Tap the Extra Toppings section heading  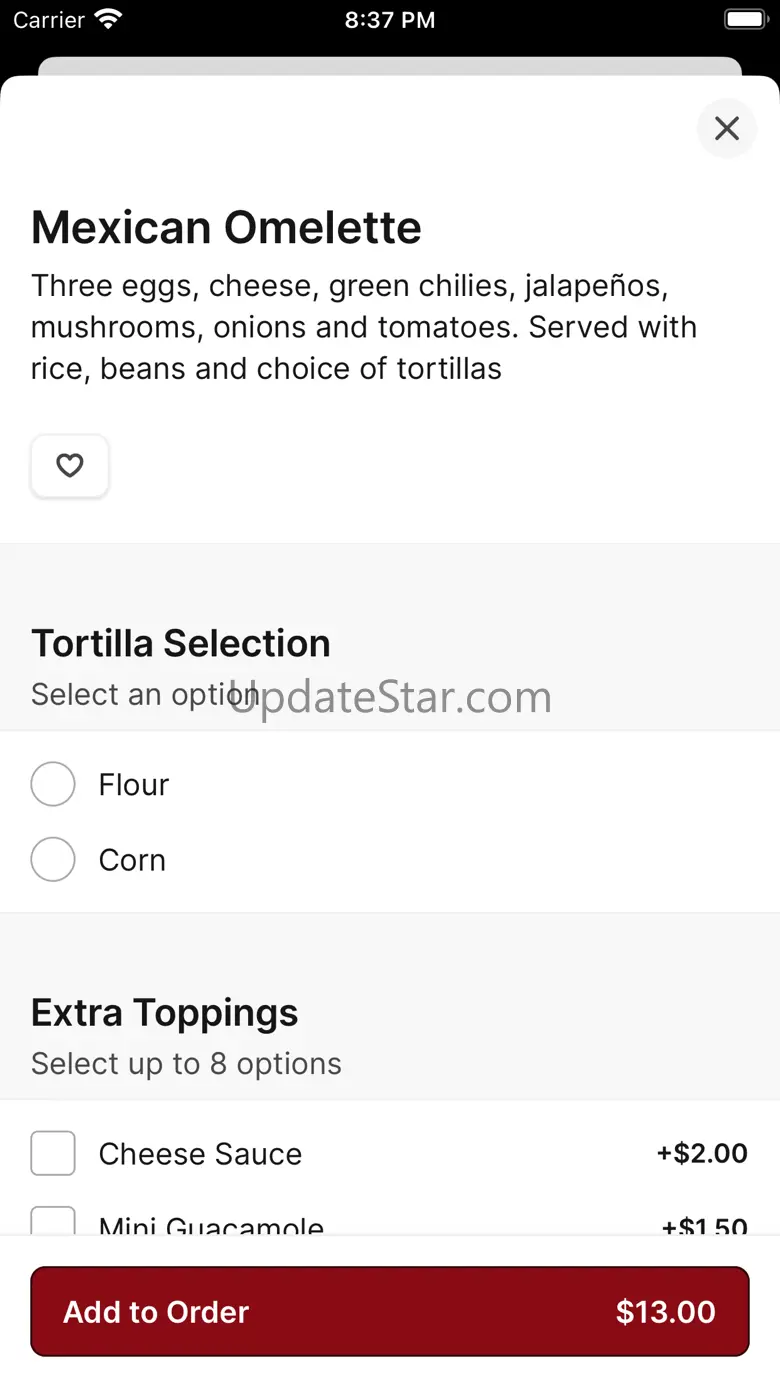click(165, 1012)
